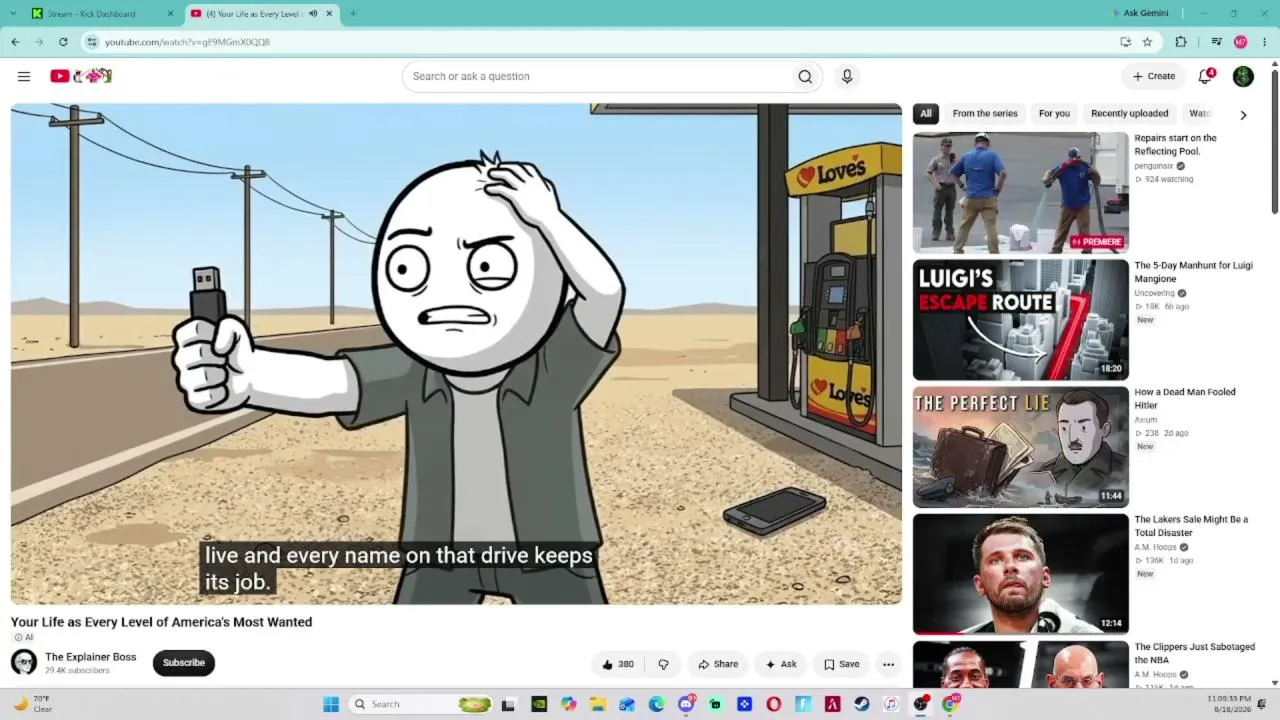Select the From the series chip
1280x720 pixels.
[x=985, y=114]
